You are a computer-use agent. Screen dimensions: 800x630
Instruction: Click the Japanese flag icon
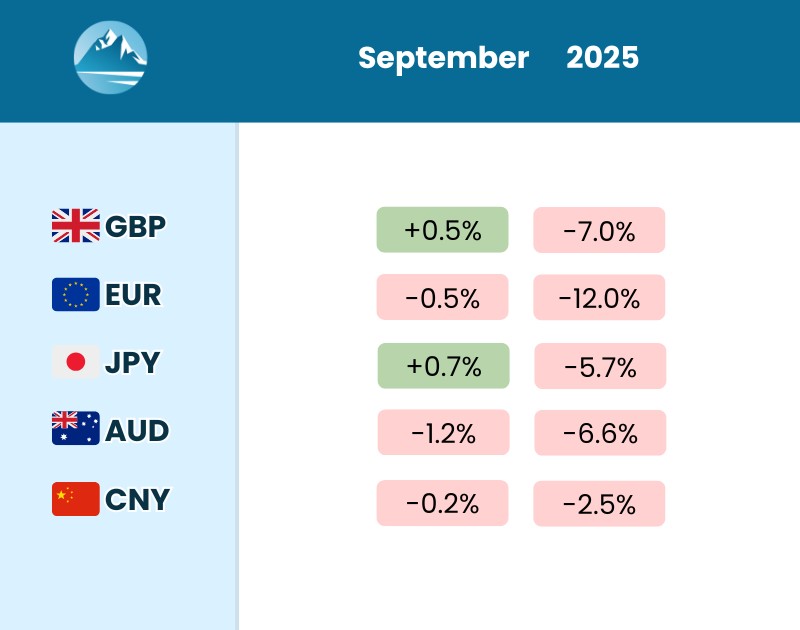[76, 362]
